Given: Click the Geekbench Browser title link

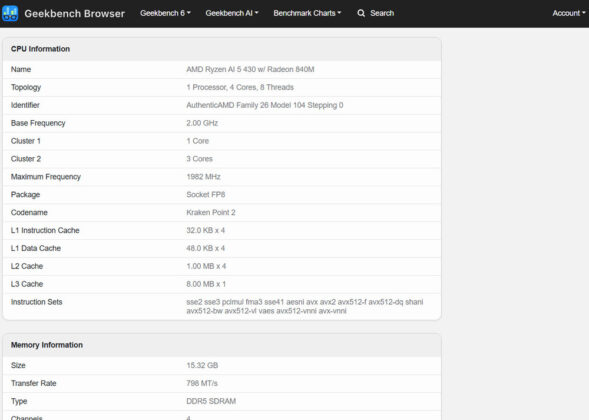Looking at the screenshot, I should pos(74,14).
